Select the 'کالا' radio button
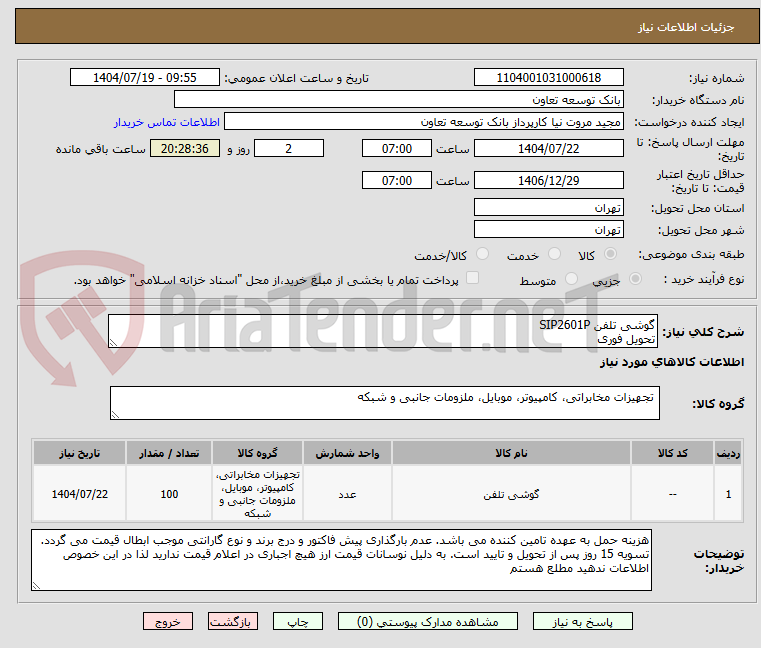This screenshot has width=761, height=648. [610, 253]
